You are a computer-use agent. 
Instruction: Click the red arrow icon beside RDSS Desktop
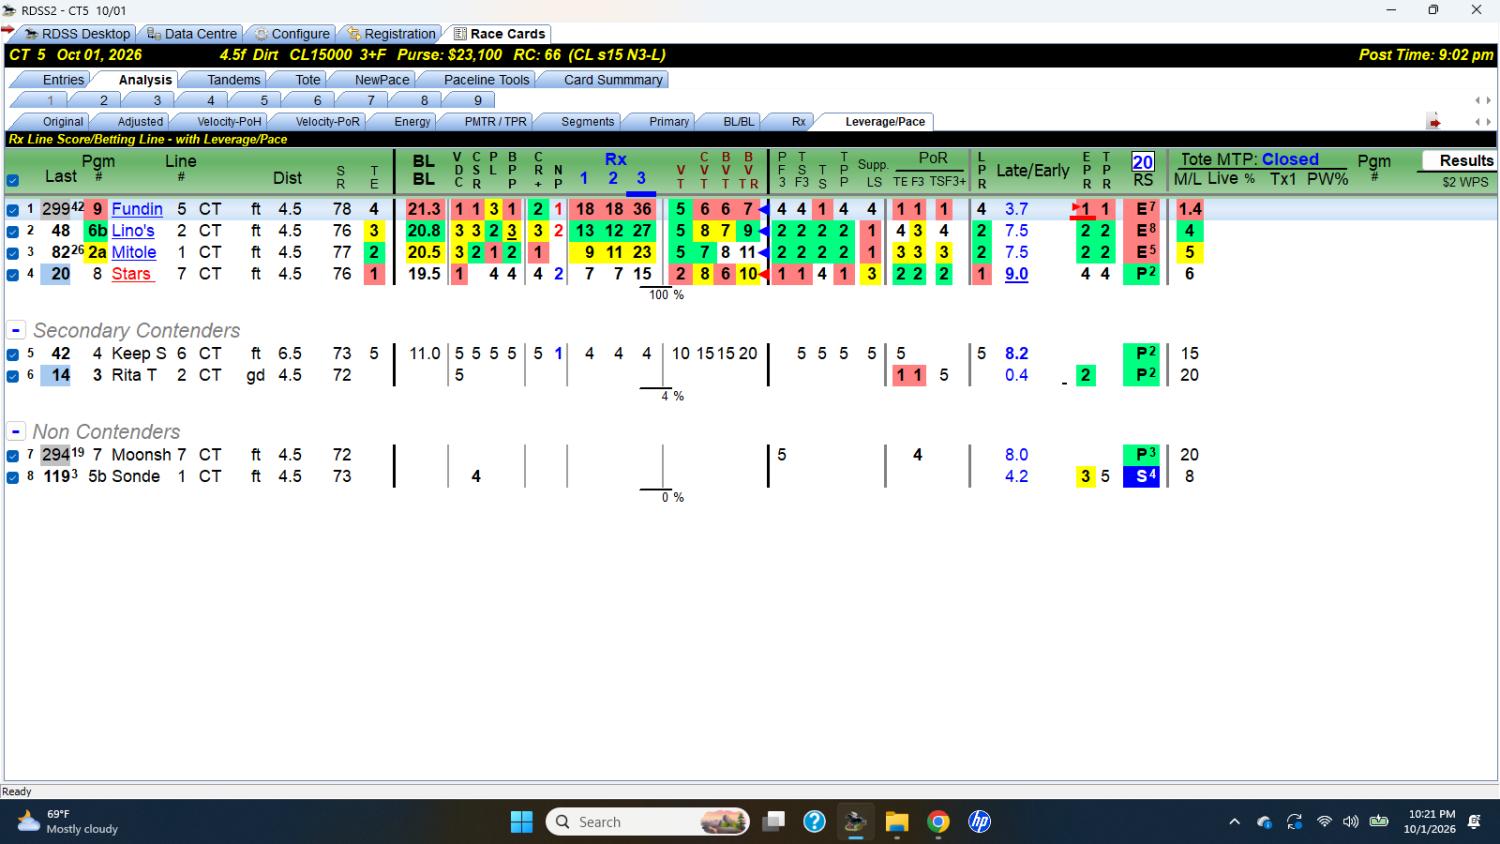pyautogui.click(x=8, y=30)
